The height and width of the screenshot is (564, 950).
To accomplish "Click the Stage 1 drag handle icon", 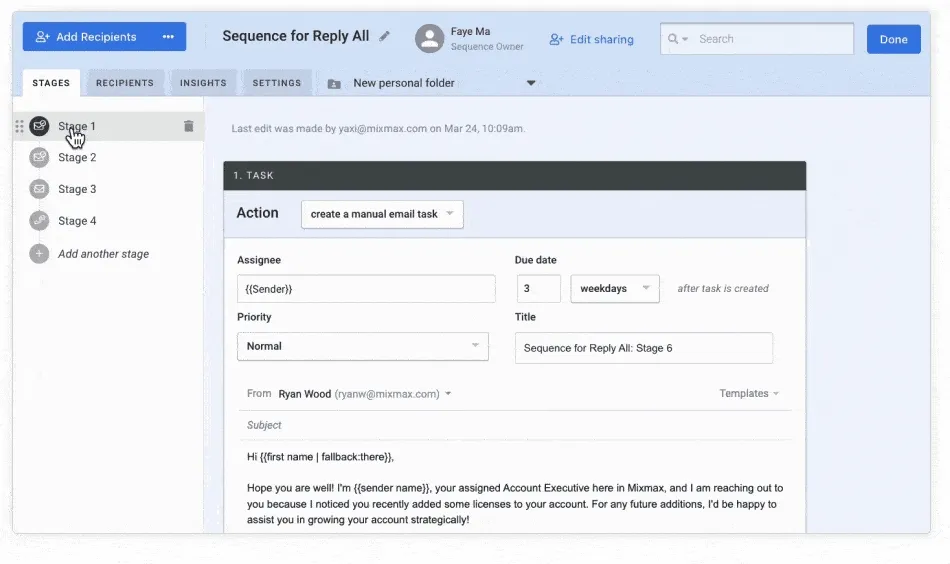I will click(19, 126).
